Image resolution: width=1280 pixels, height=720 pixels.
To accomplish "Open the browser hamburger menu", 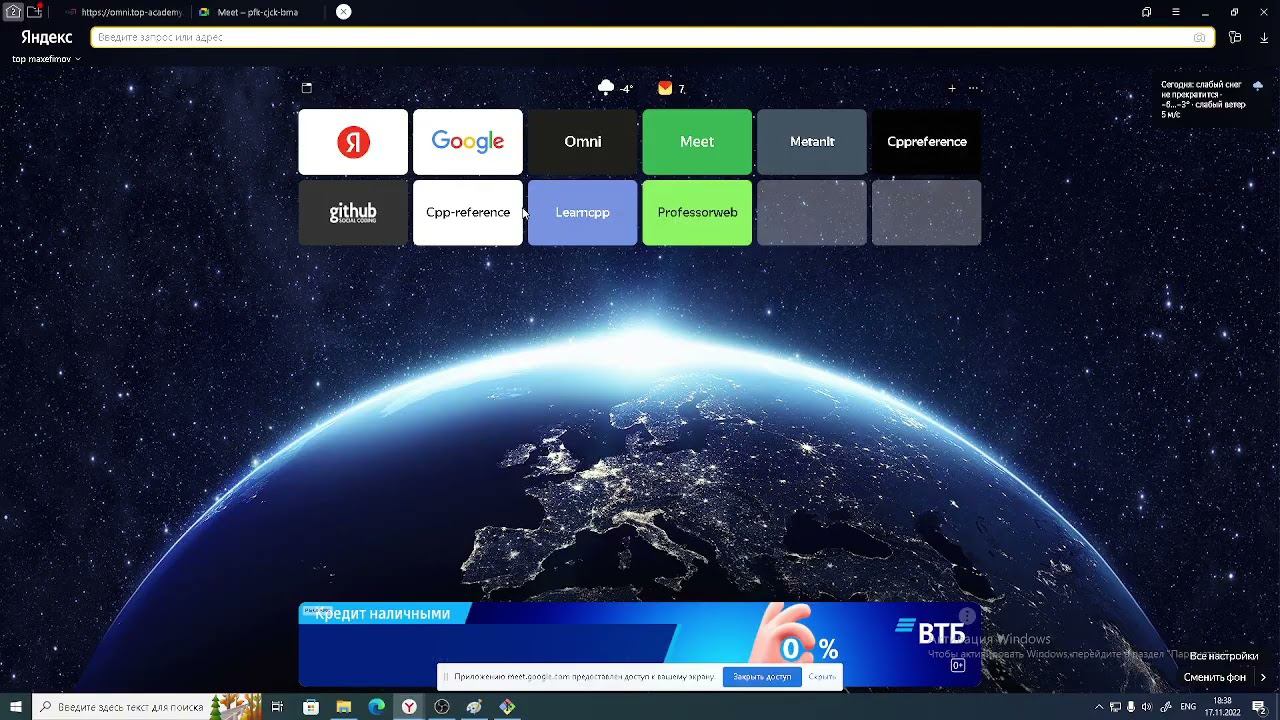I will pos(1176,12).
